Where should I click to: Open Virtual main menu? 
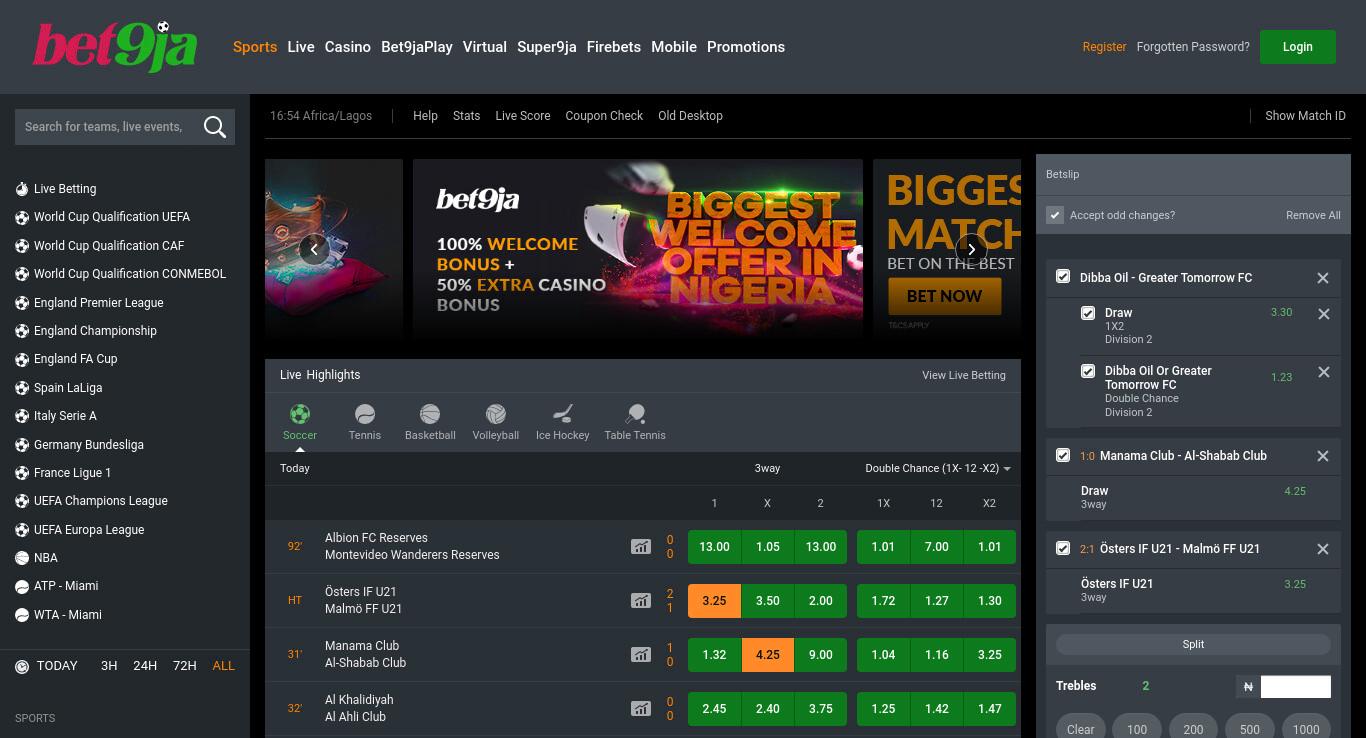click(x=485, y=47)
